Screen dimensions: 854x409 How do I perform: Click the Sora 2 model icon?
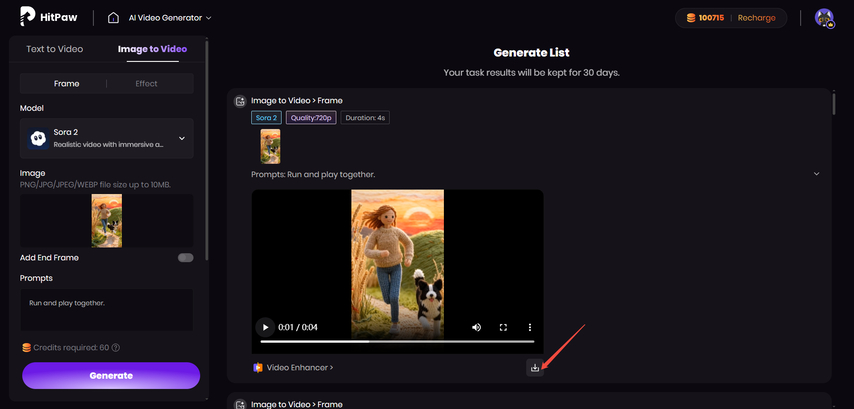(x=39, y=139)
